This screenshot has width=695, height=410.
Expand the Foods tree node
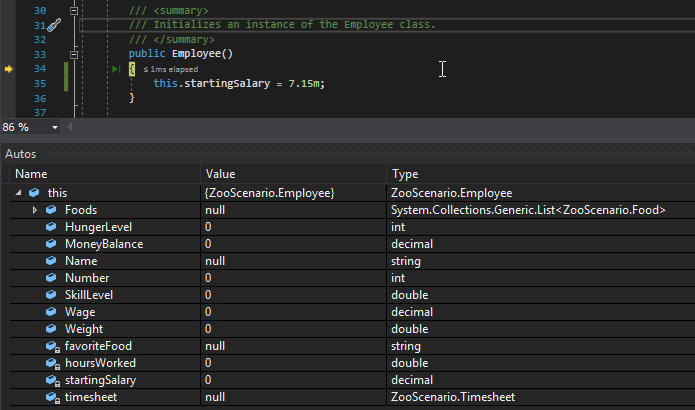tap(35, 210)
